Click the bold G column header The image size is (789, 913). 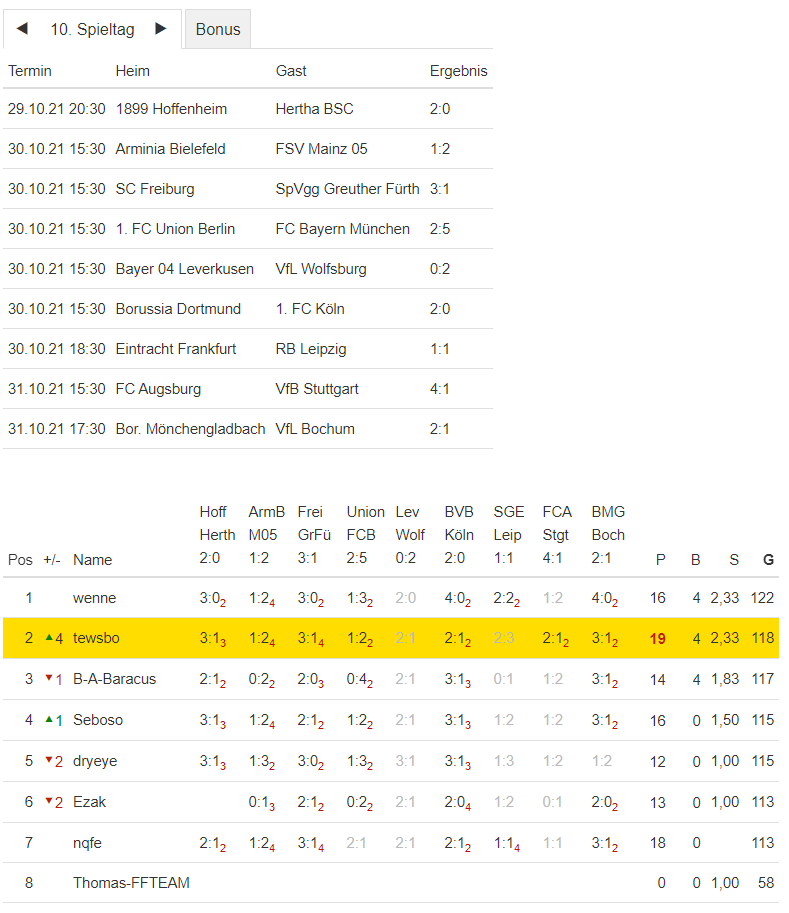coord(768,560)
